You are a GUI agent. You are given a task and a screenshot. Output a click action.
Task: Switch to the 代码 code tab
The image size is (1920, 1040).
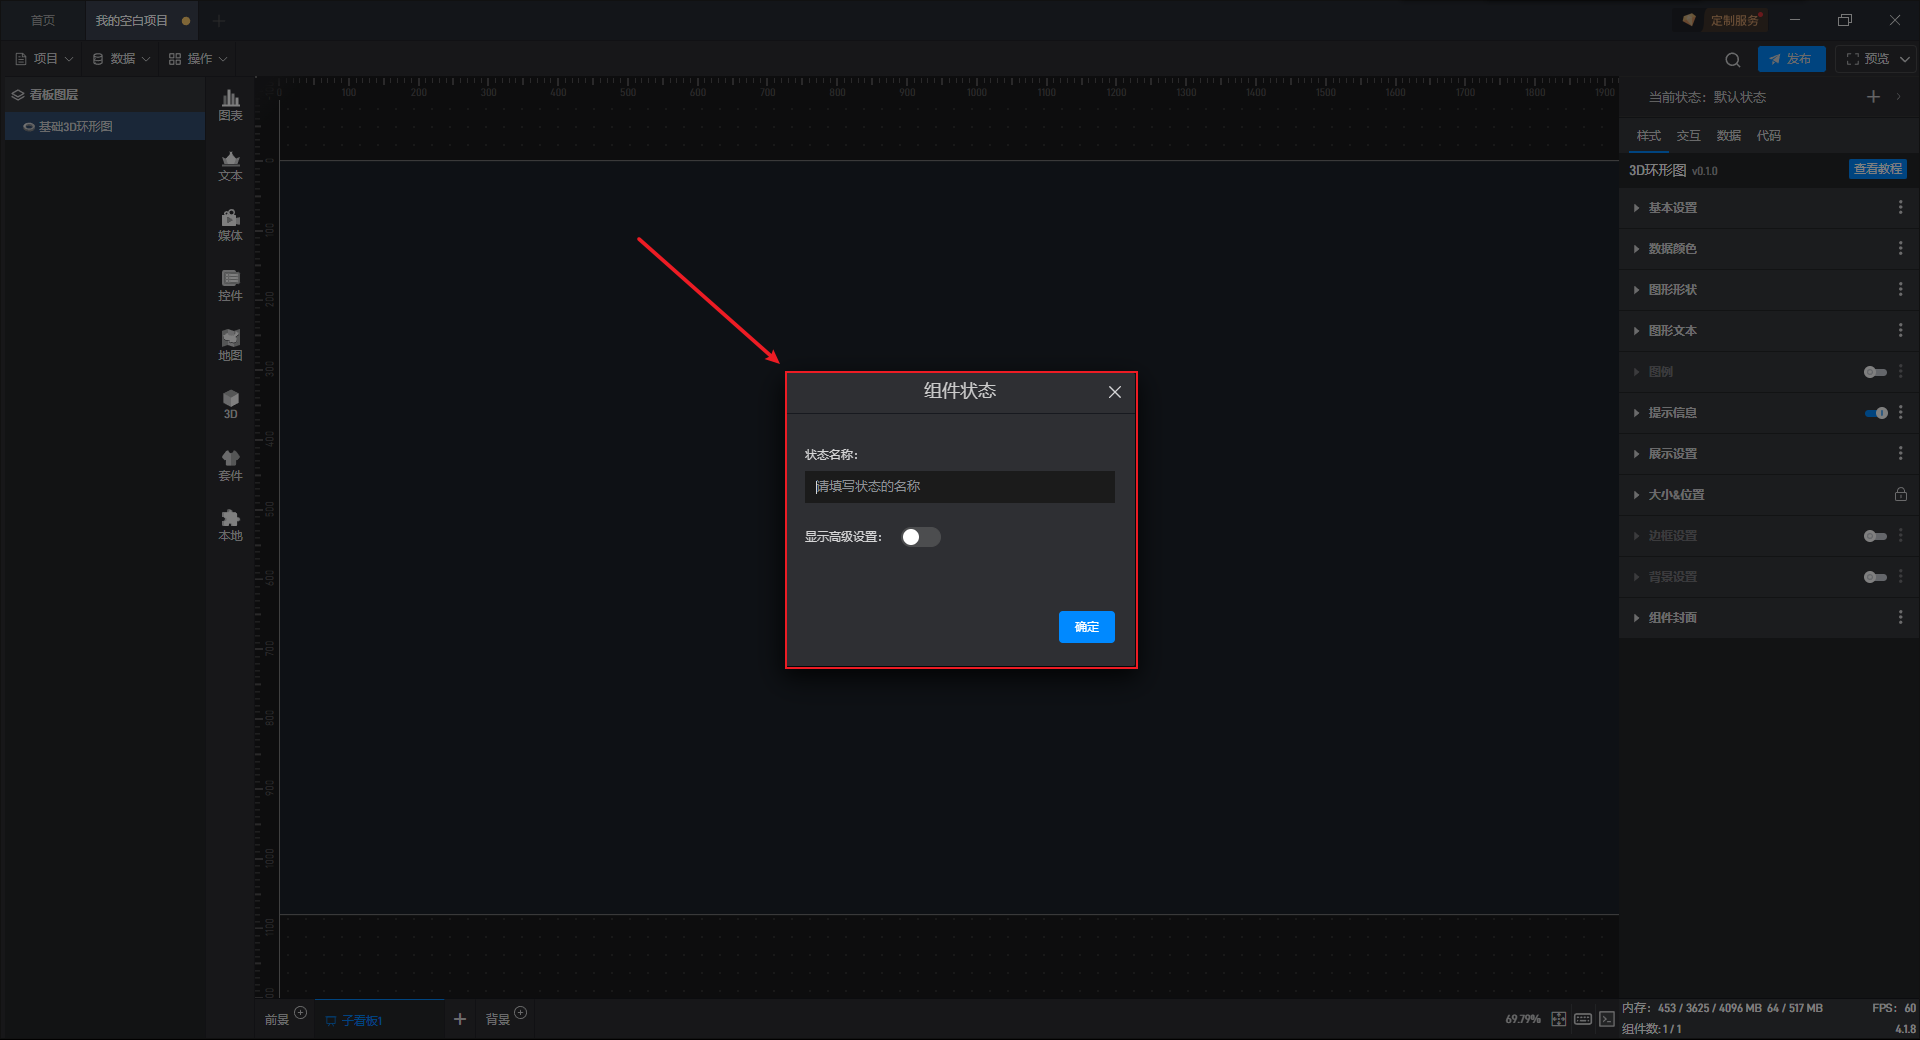(1768, 136)
